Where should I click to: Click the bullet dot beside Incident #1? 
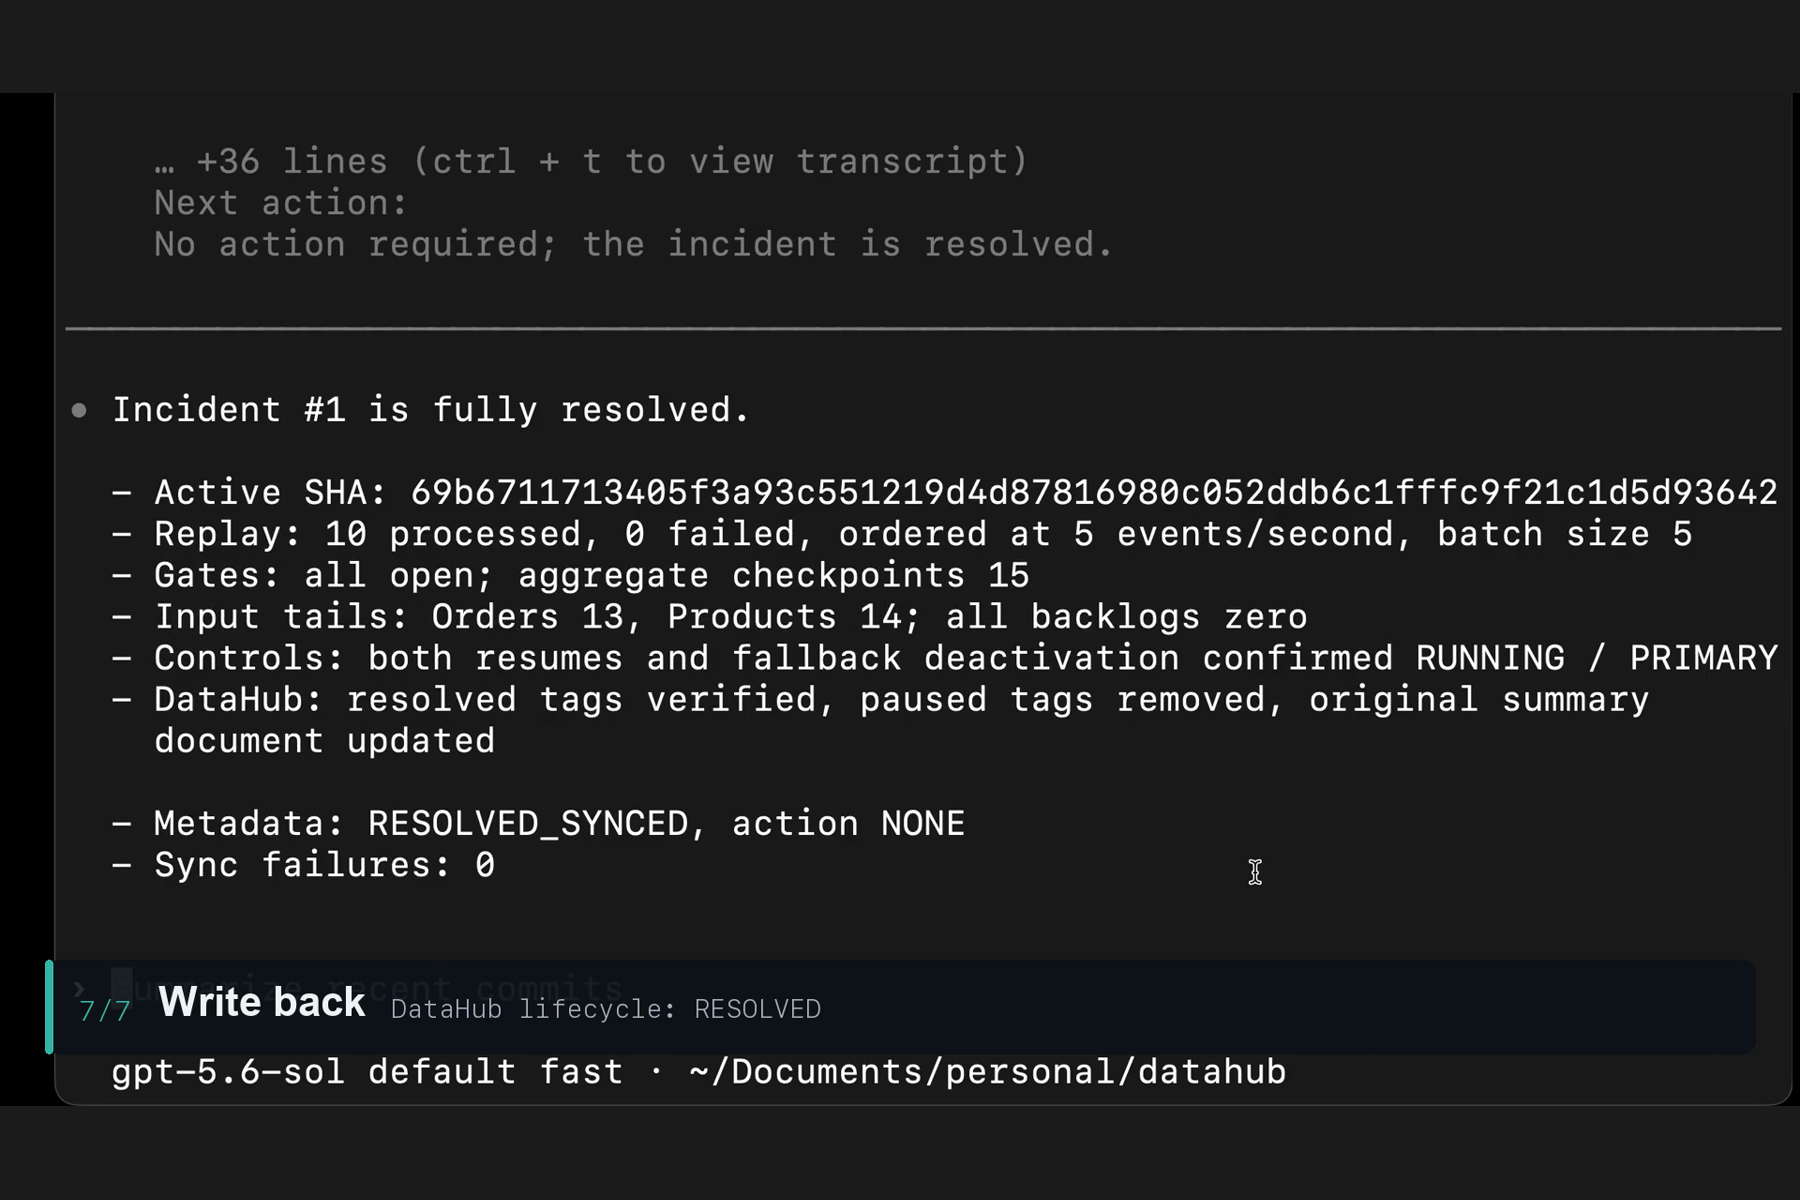(79, 410)
